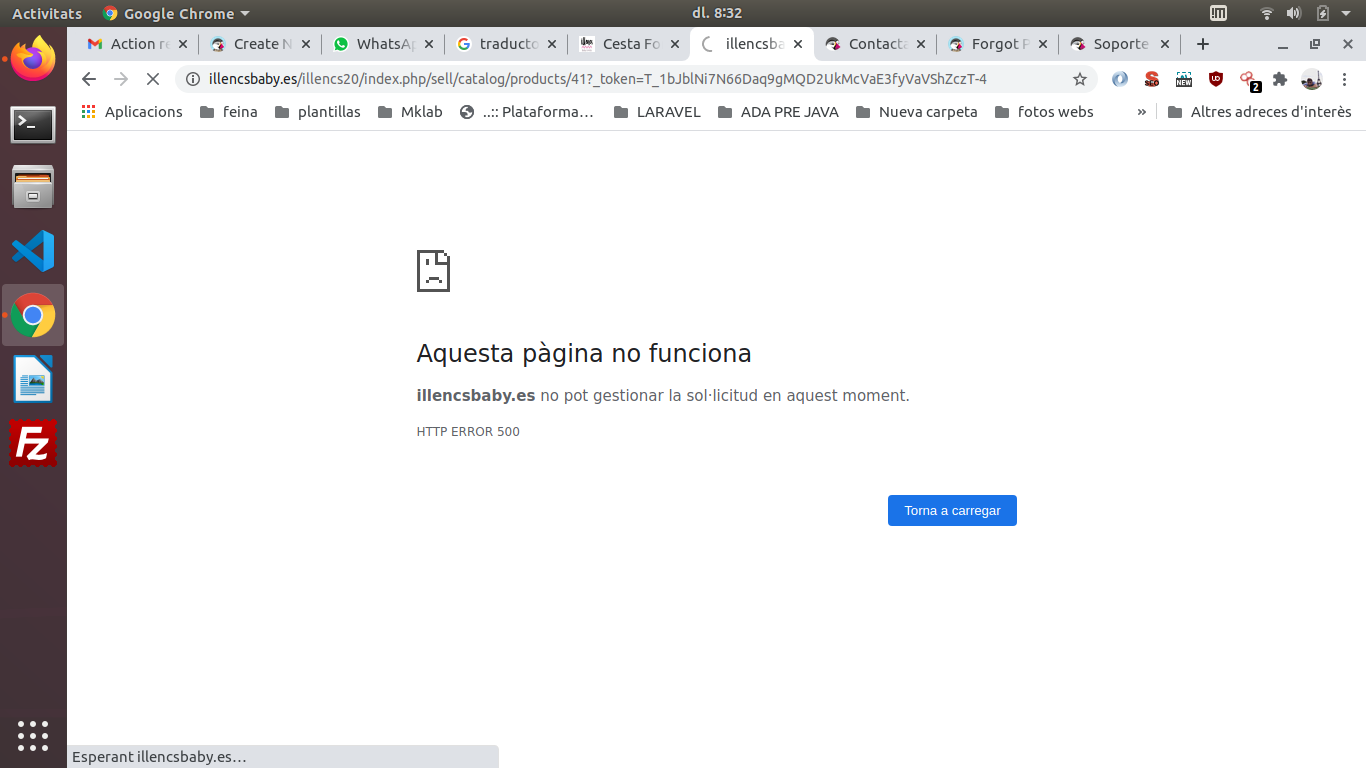Image resolution: width=1366 pixels, height=768 pixels.
Task: Open the Extensions puzzle piece menu
Action: (1280, 79)
